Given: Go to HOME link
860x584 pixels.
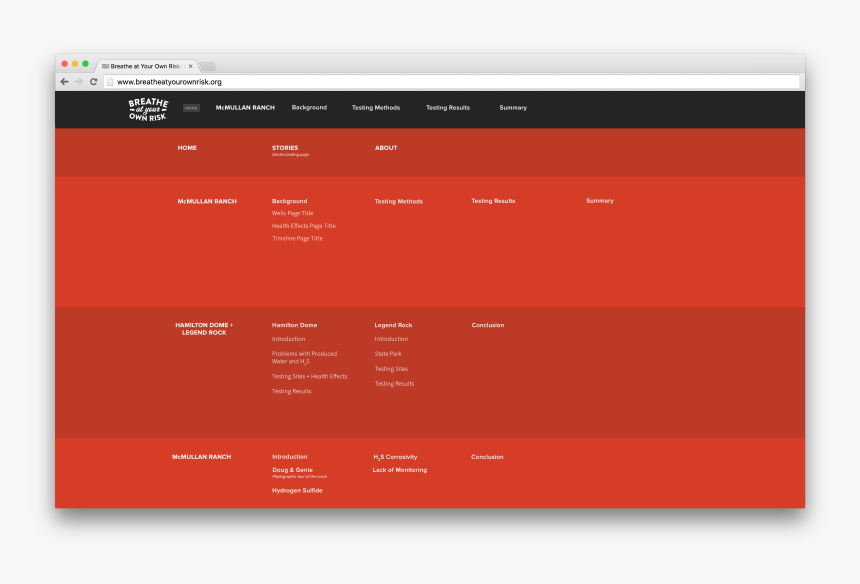Looking at the screenshot, I should [x=187, y=148].
